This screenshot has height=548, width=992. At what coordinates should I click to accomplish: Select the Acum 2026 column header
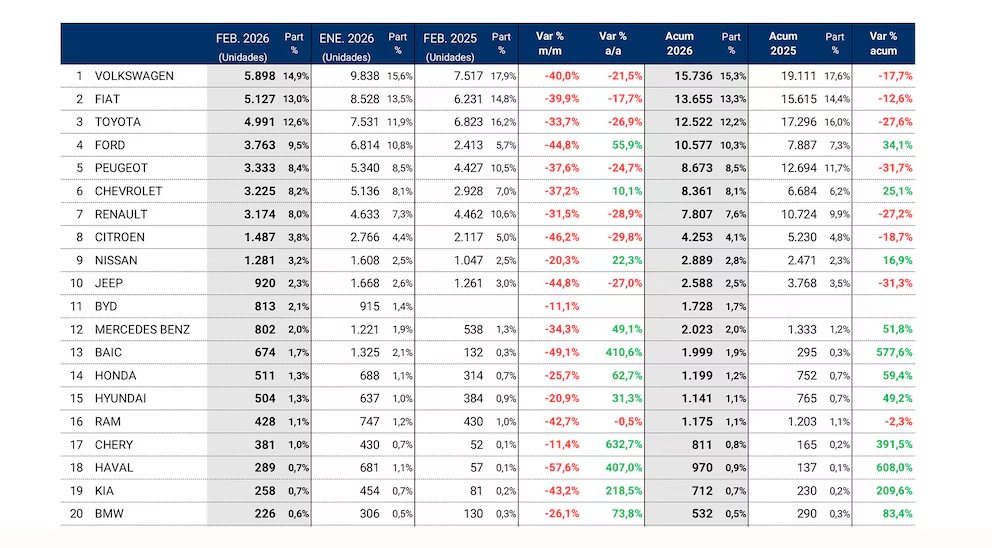679,44
